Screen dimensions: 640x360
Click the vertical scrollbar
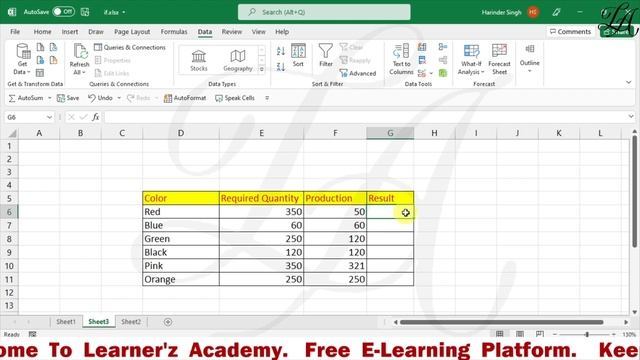tap(634, 192)
